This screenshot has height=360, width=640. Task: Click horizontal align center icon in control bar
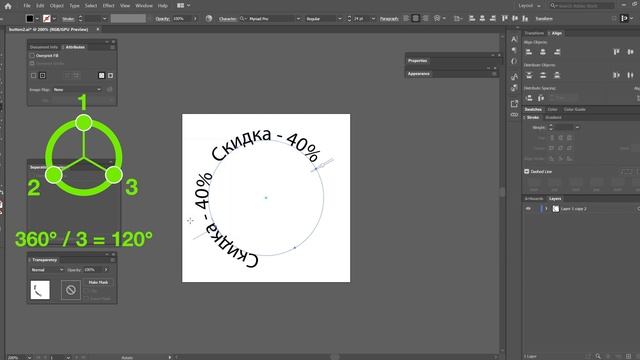tap(482, 18)
